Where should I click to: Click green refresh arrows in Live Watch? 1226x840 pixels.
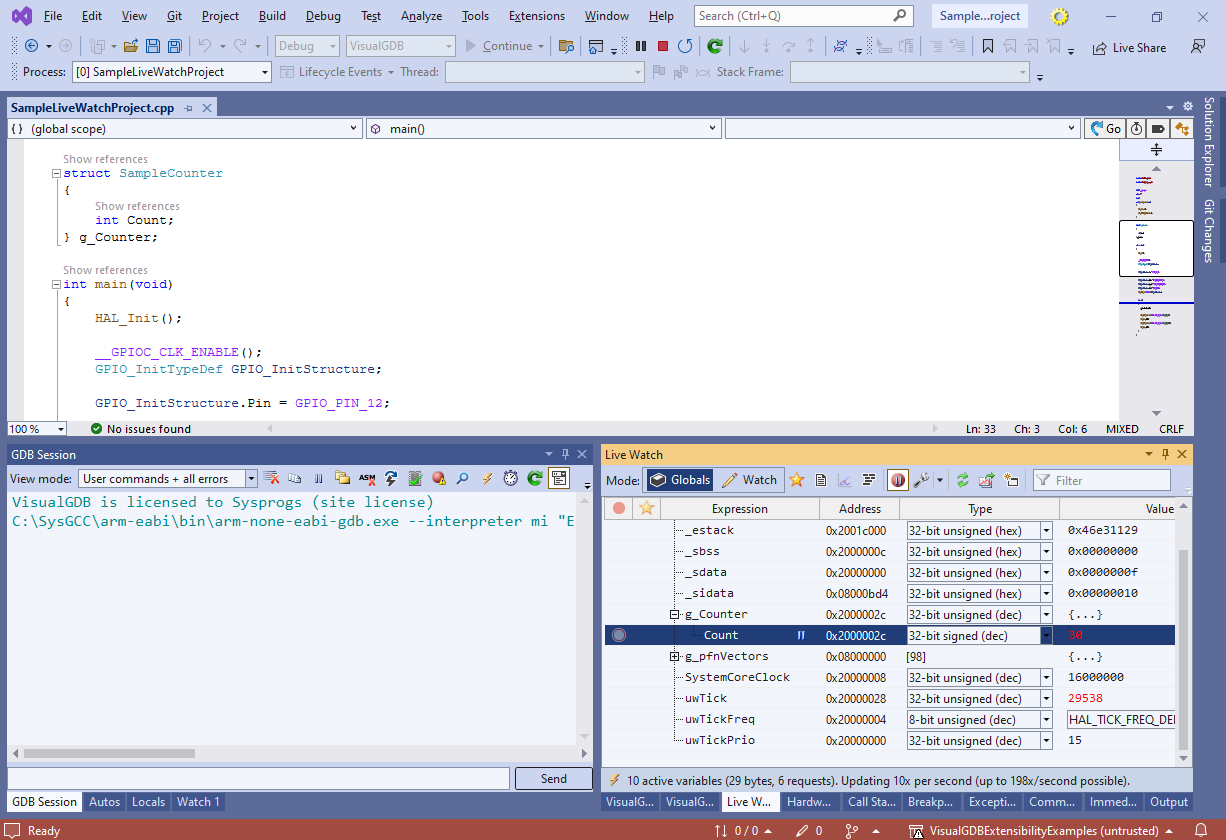[963, 480]
